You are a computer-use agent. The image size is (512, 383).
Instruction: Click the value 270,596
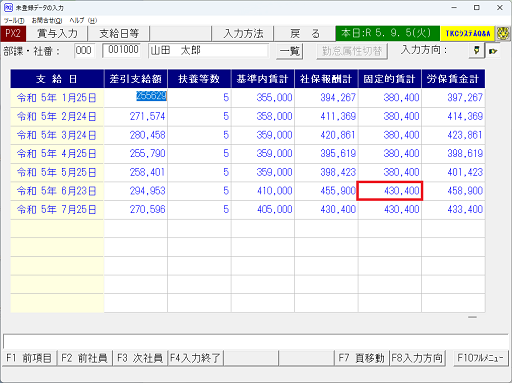coord(147,210)
